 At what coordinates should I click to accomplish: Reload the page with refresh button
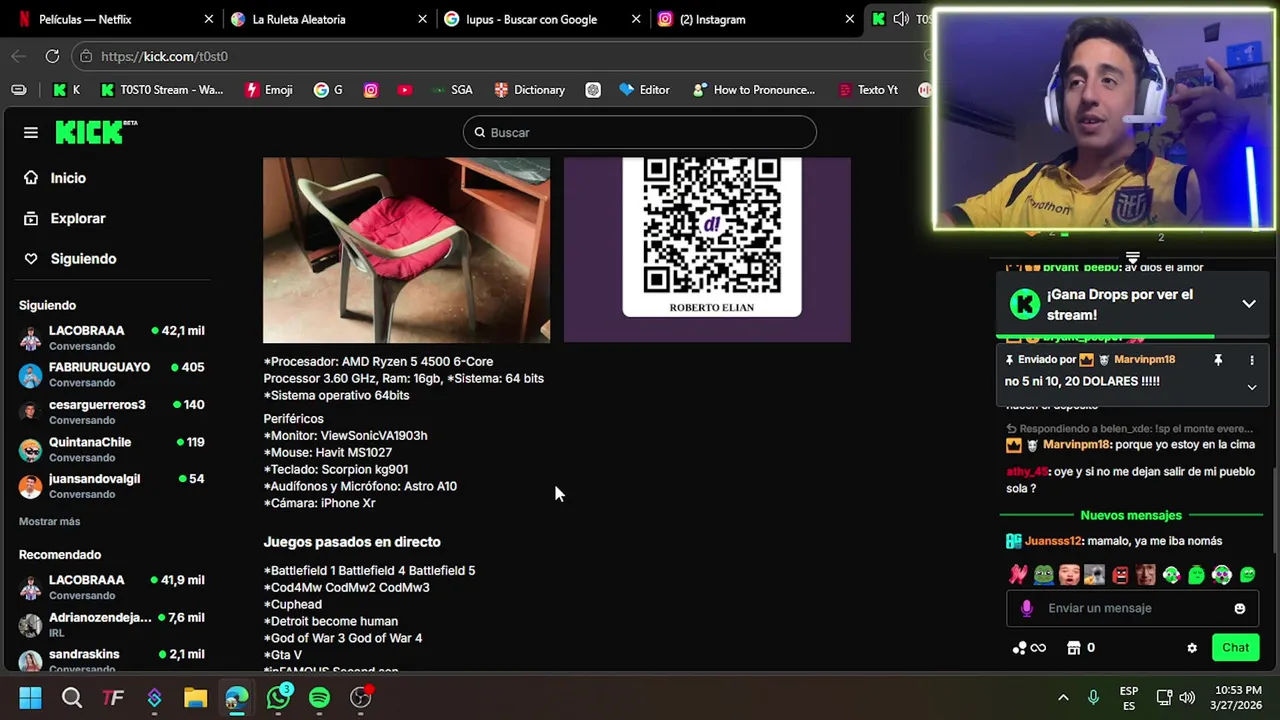click(52, 56)
